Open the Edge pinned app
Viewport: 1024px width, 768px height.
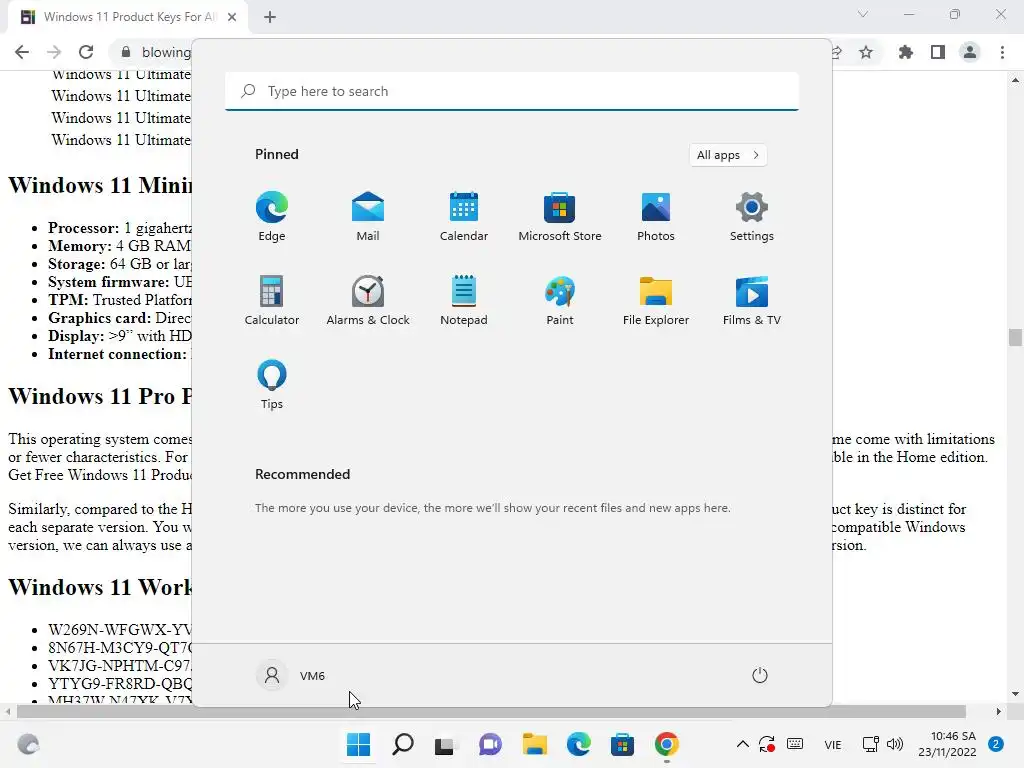click(x=272, y=217)
